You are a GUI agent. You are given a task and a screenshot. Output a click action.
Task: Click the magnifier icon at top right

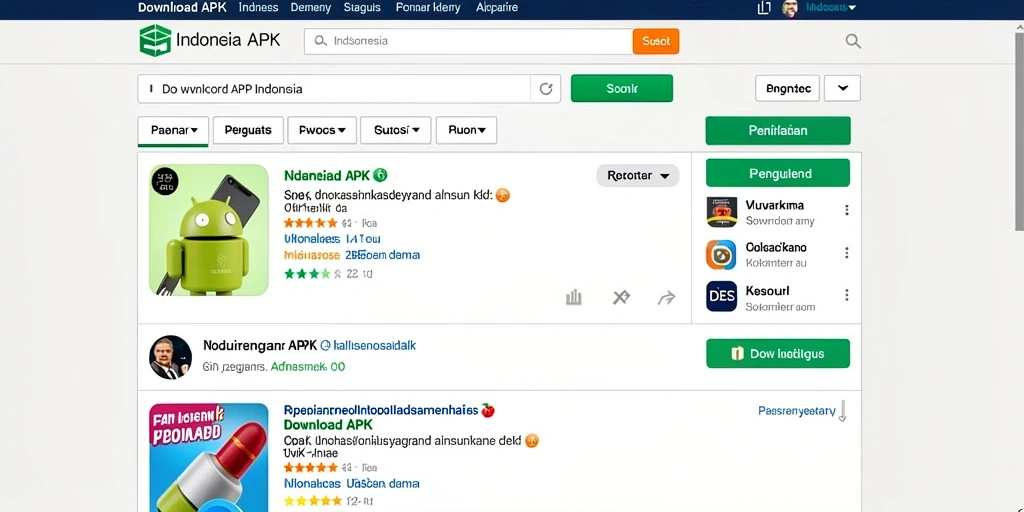point(853,41)
